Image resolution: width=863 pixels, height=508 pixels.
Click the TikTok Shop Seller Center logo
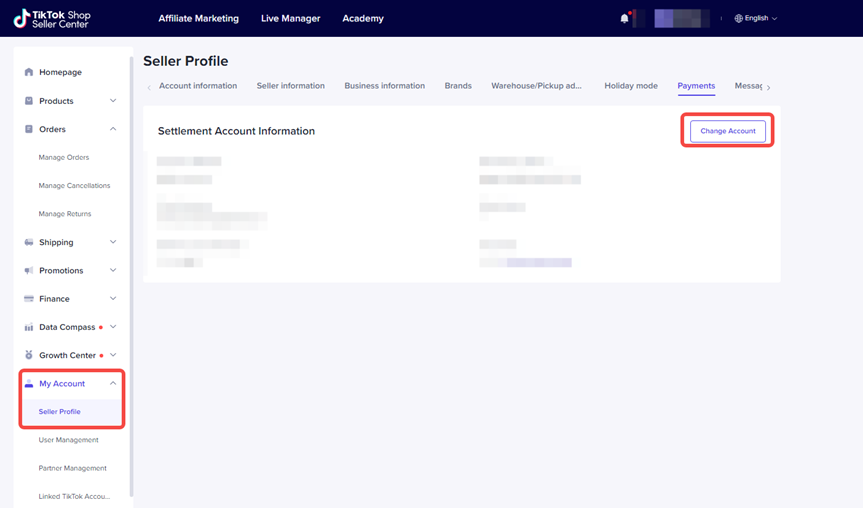52,19
